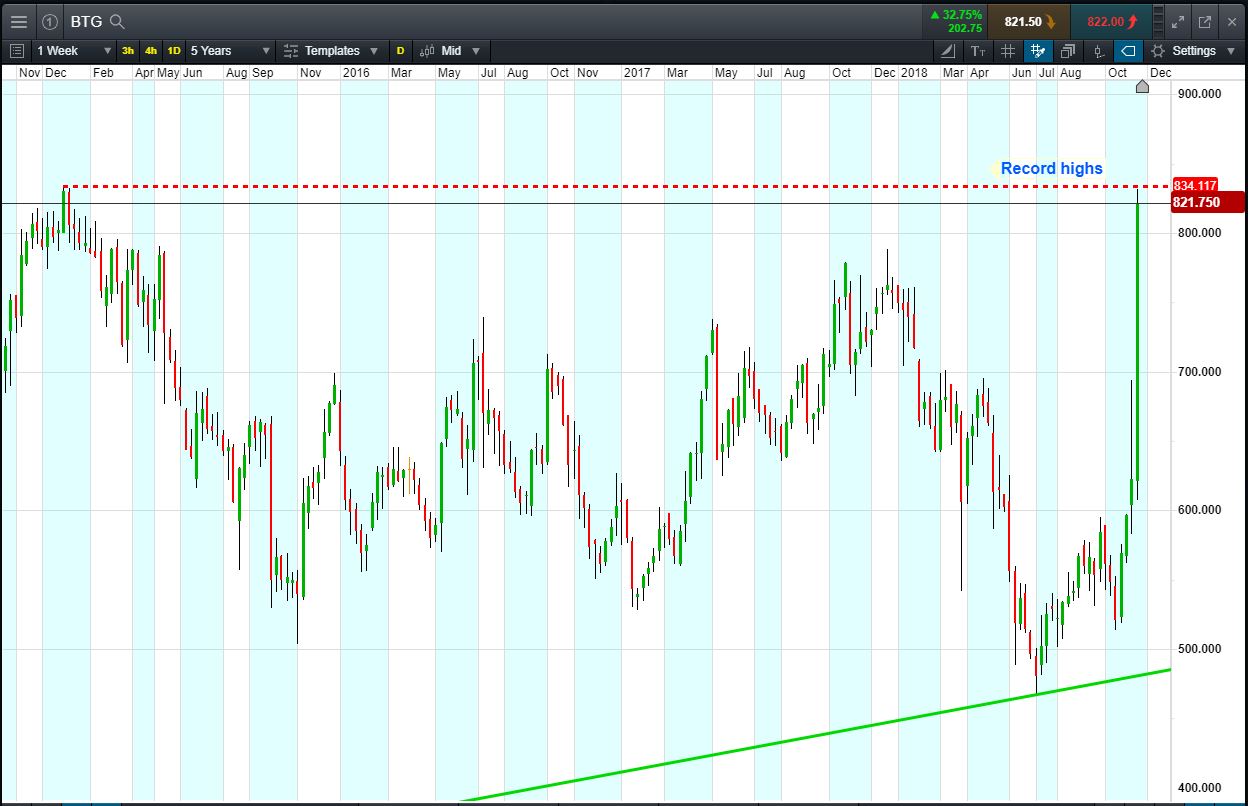Select the 3h interval shortcut
This screenshot has height=806, width=1248.
click(x=128, y=50)
